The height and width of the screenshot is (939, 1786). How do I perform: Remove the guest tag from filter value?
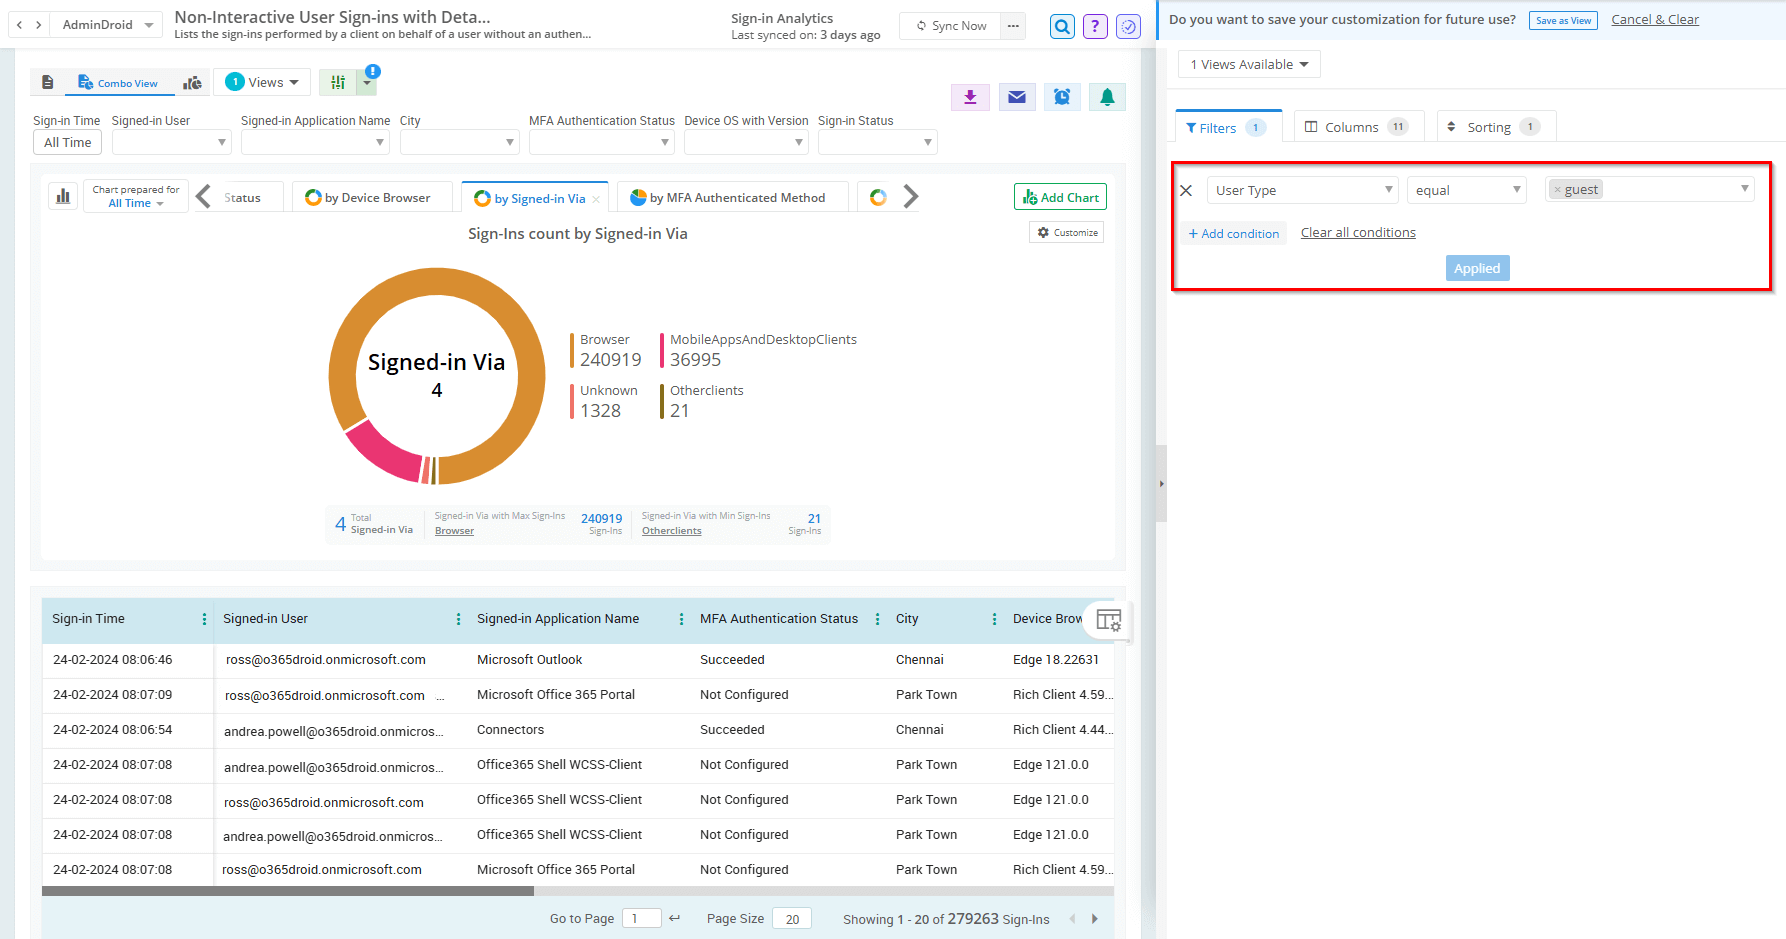click(1557, 190)
